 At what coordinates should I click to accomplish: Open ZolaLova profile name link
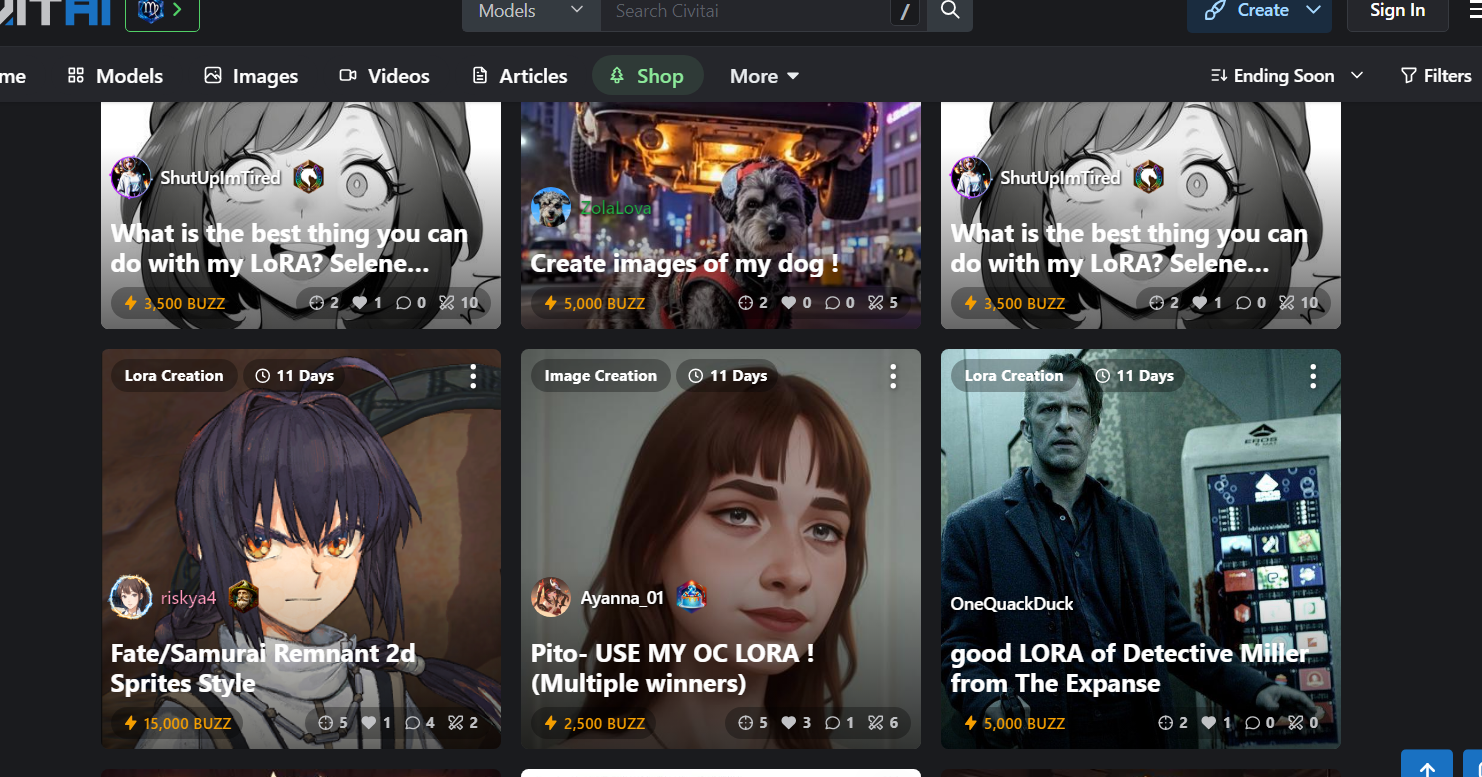[x=615, y=208]
